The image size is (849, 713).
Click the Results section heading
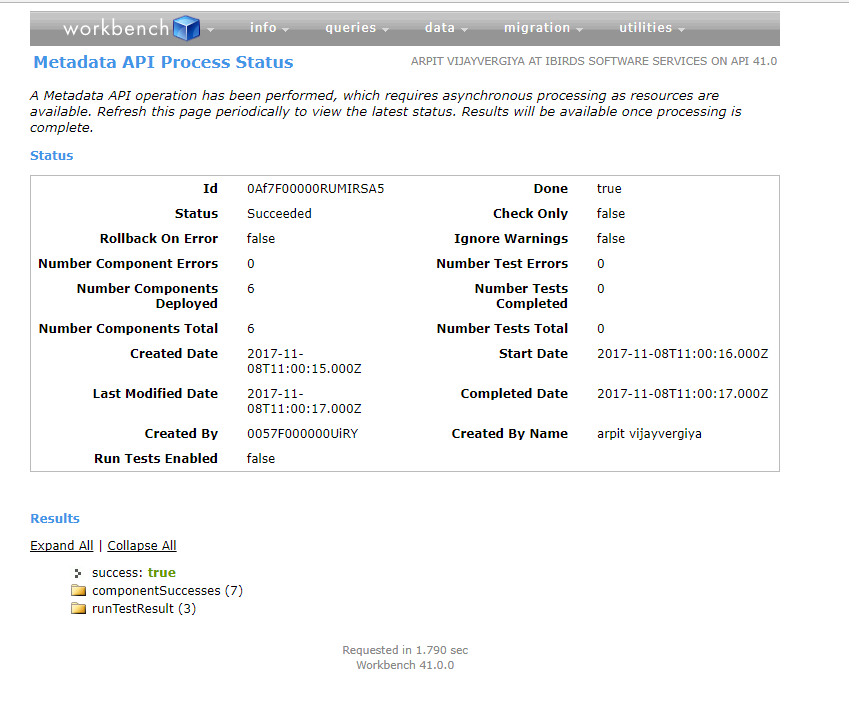pos(55,518)
